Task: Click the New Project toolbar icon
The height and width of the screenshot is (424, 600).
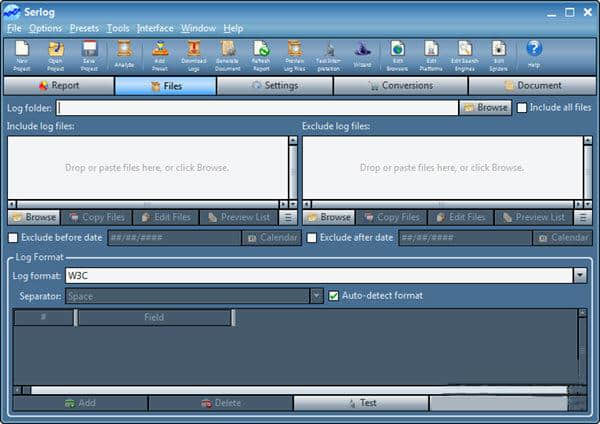Action: pyautogui.click(x=22, y=54)
